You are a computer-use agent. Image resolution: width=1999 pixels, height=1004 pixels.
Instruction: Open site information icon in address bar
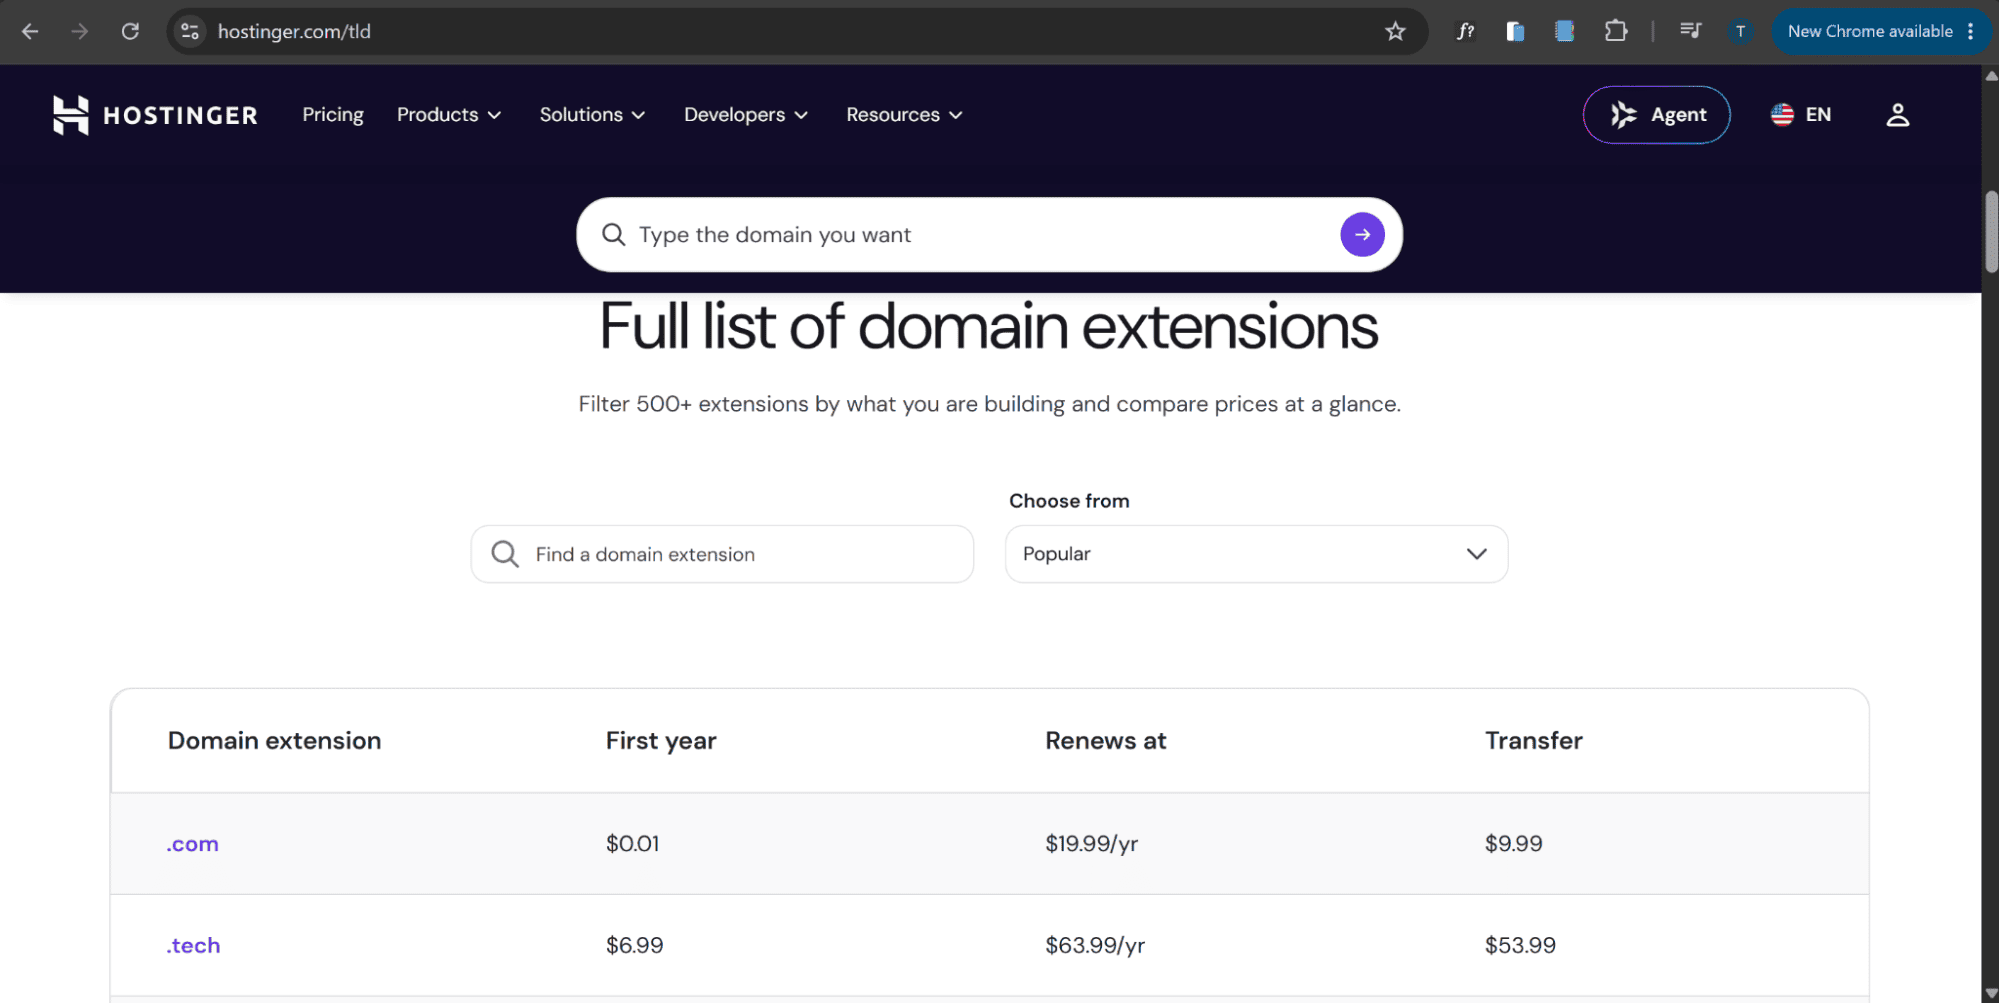pyautogui.click(x=190, y=31)
